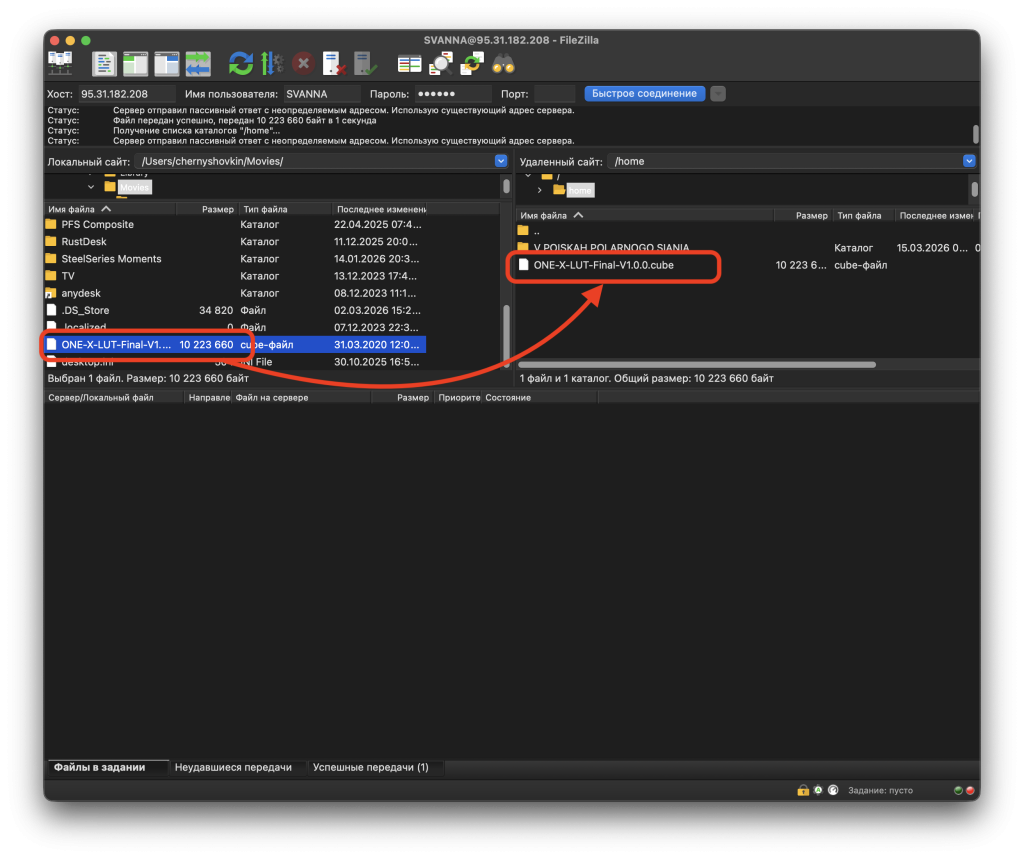Switch to the Успешные передачи tab
Screen dimensions: 1024x859
point(370,767)
